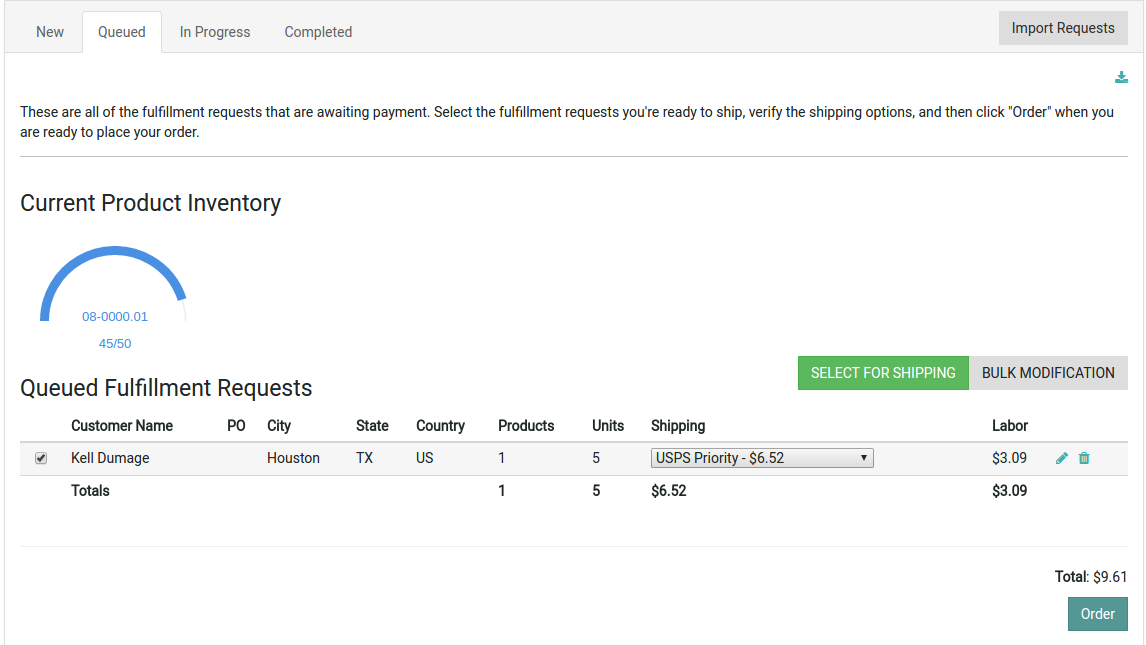Click the Import Requests button
The image size is (1146, 645).
tap(1063, 27)
